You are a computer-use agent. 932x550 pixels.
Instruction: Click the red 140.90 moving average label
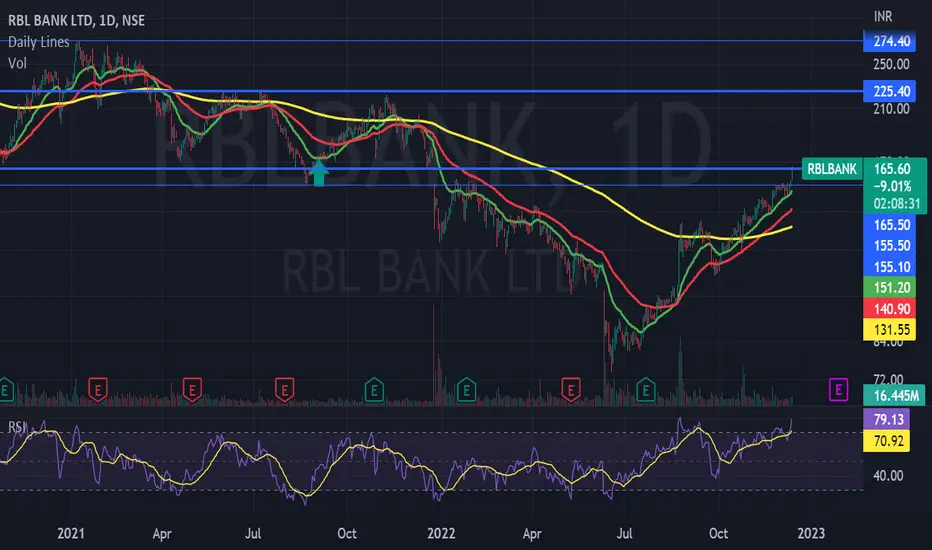pos(890,309)
